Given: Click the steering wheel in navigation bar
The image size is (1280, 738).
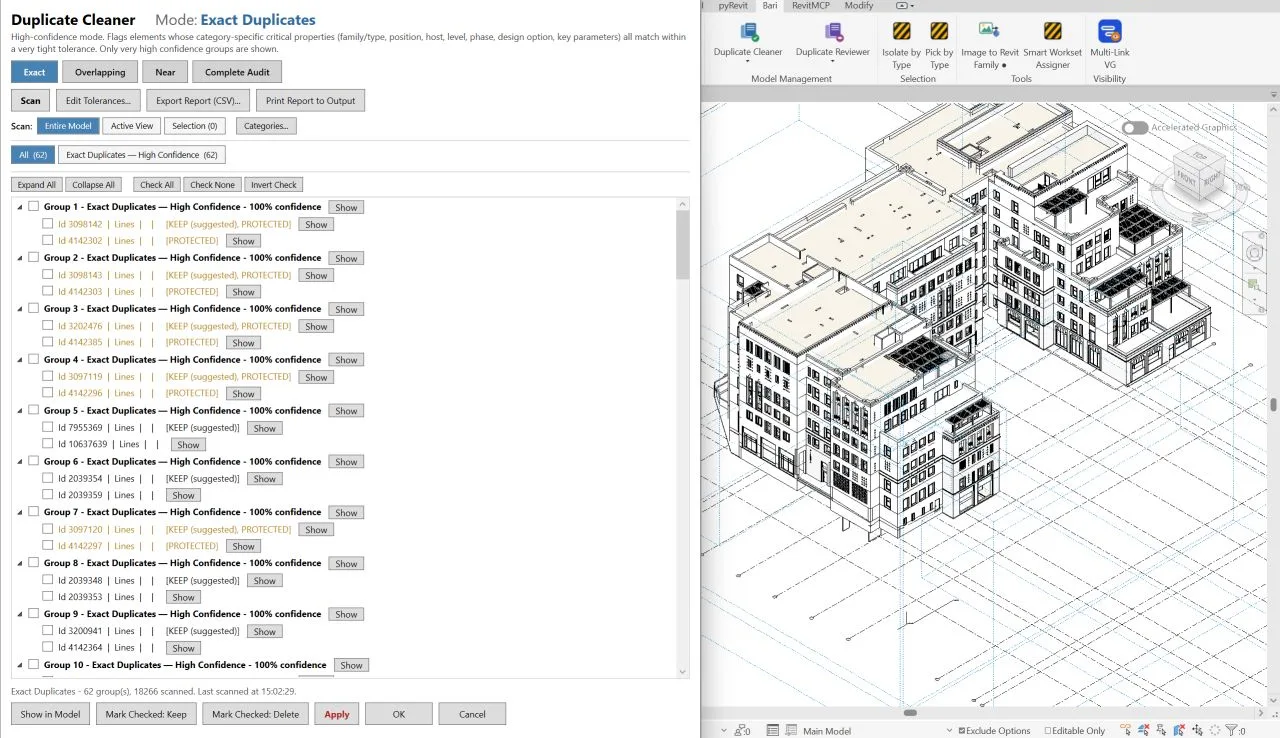Looking at the screenshot, I should pyautogui.click(x=1254, y=253).
